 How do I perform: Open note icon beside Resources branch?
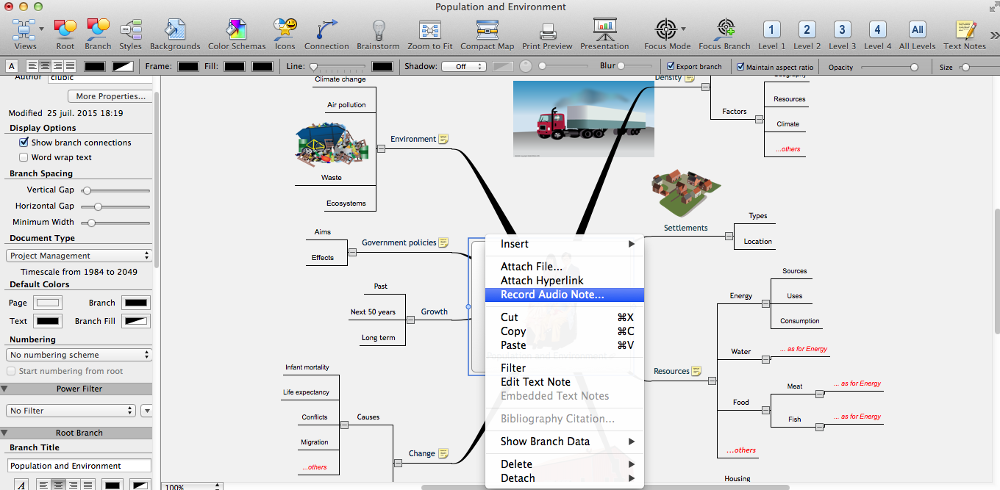point(697,371)
